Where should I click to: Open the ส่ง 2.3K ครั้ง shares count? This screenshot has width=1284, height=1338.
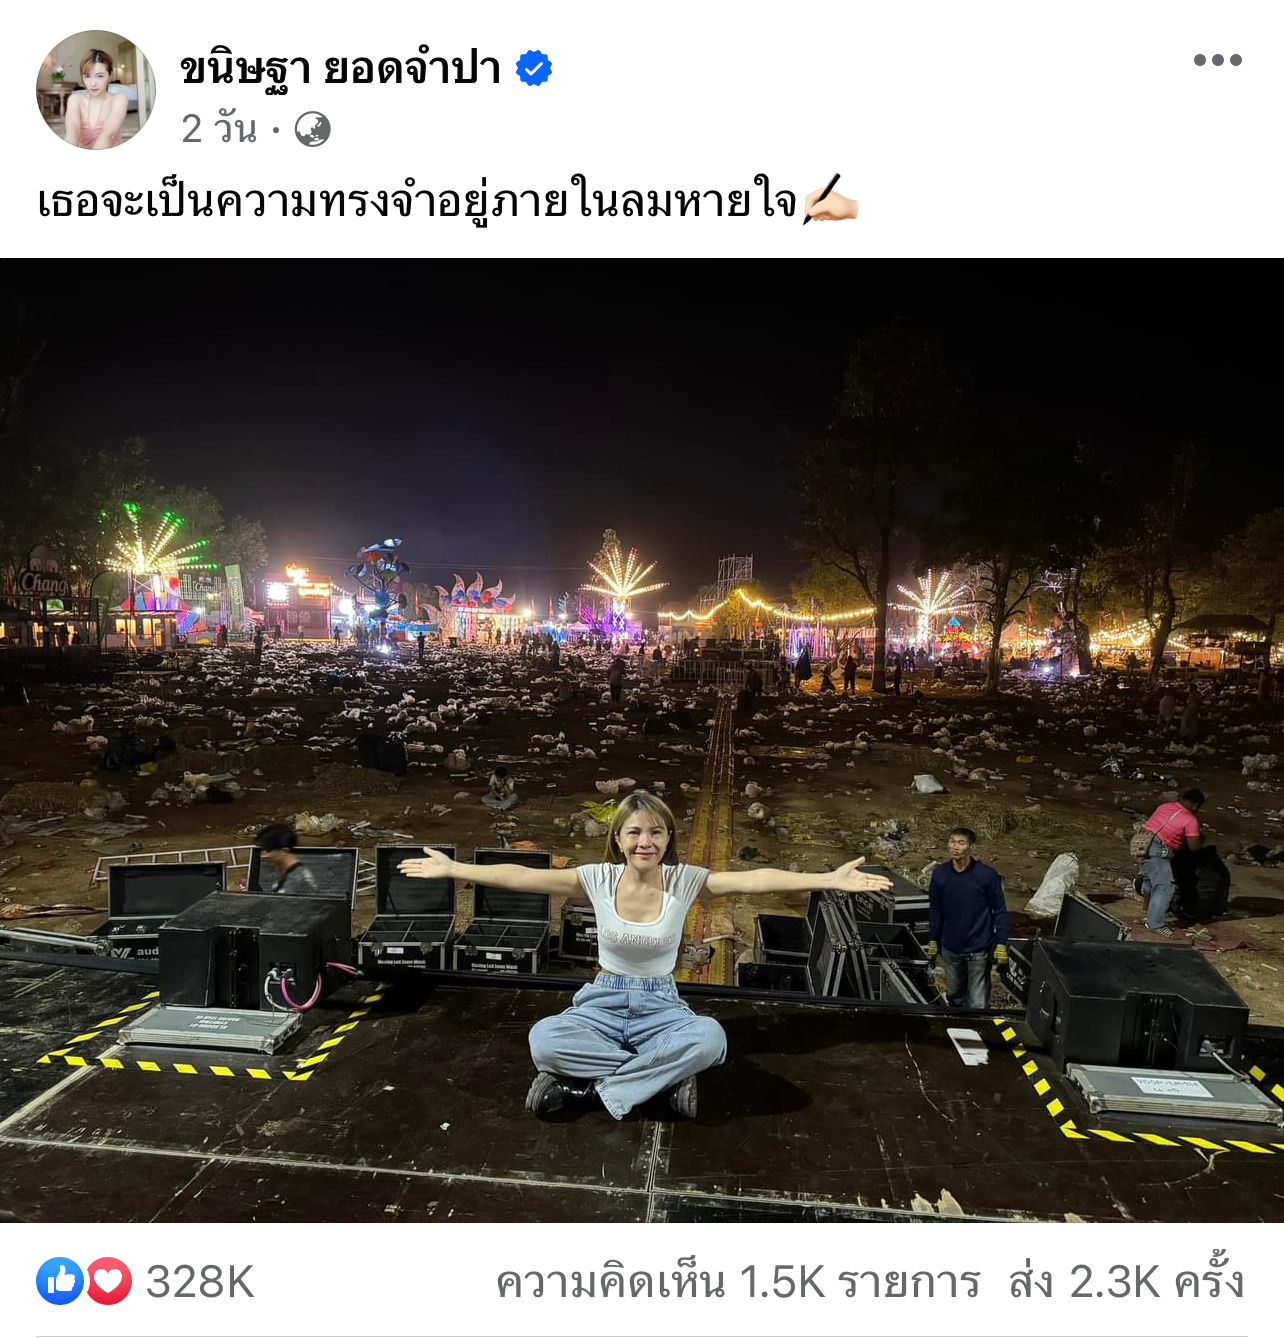(x=1127, y=1282)
